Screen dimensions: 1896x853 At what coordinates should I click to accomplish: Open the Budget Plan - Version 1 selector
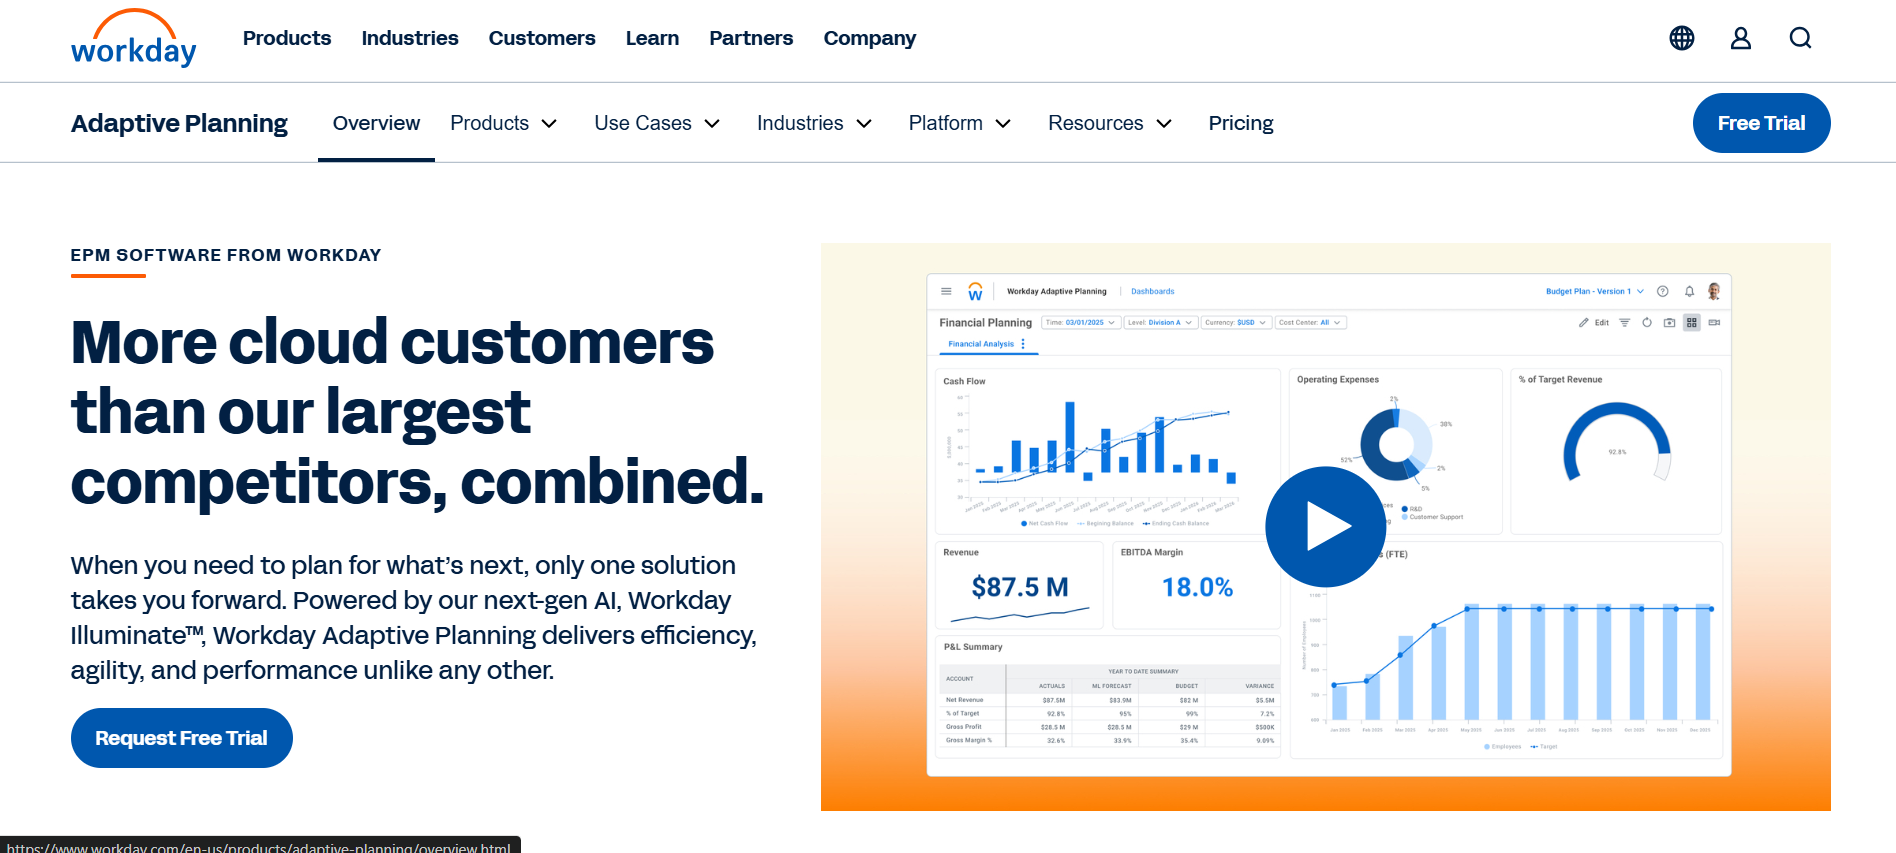point(1595,291)
